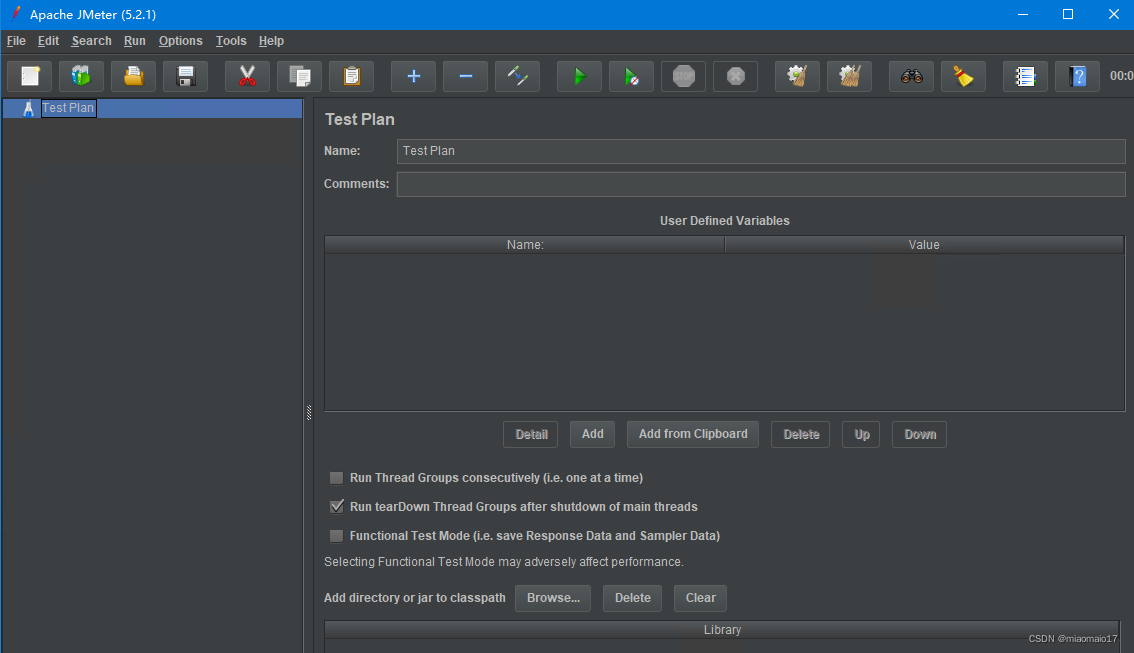The image size is (1134, 653).
Task: Click the Cut scissors icon
Action: tap(247, 76)
